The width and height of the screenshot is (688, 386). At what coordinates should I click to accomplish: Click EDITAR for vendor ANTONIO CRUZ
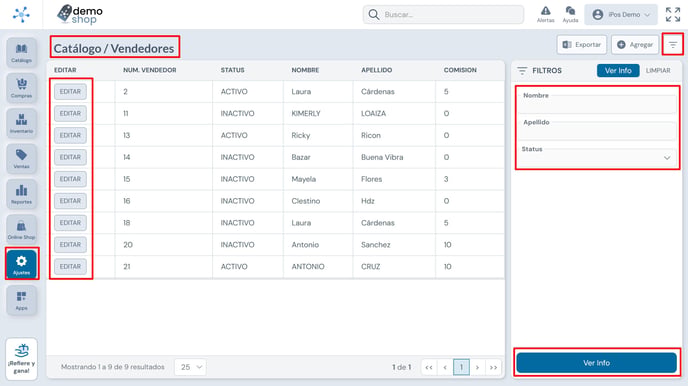tap(70, 267)
